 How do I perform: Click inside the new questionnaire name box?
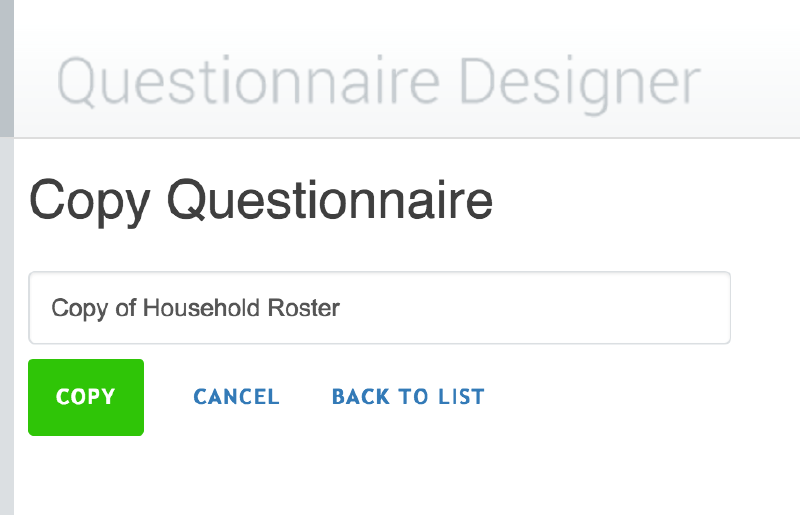(380, 308)
